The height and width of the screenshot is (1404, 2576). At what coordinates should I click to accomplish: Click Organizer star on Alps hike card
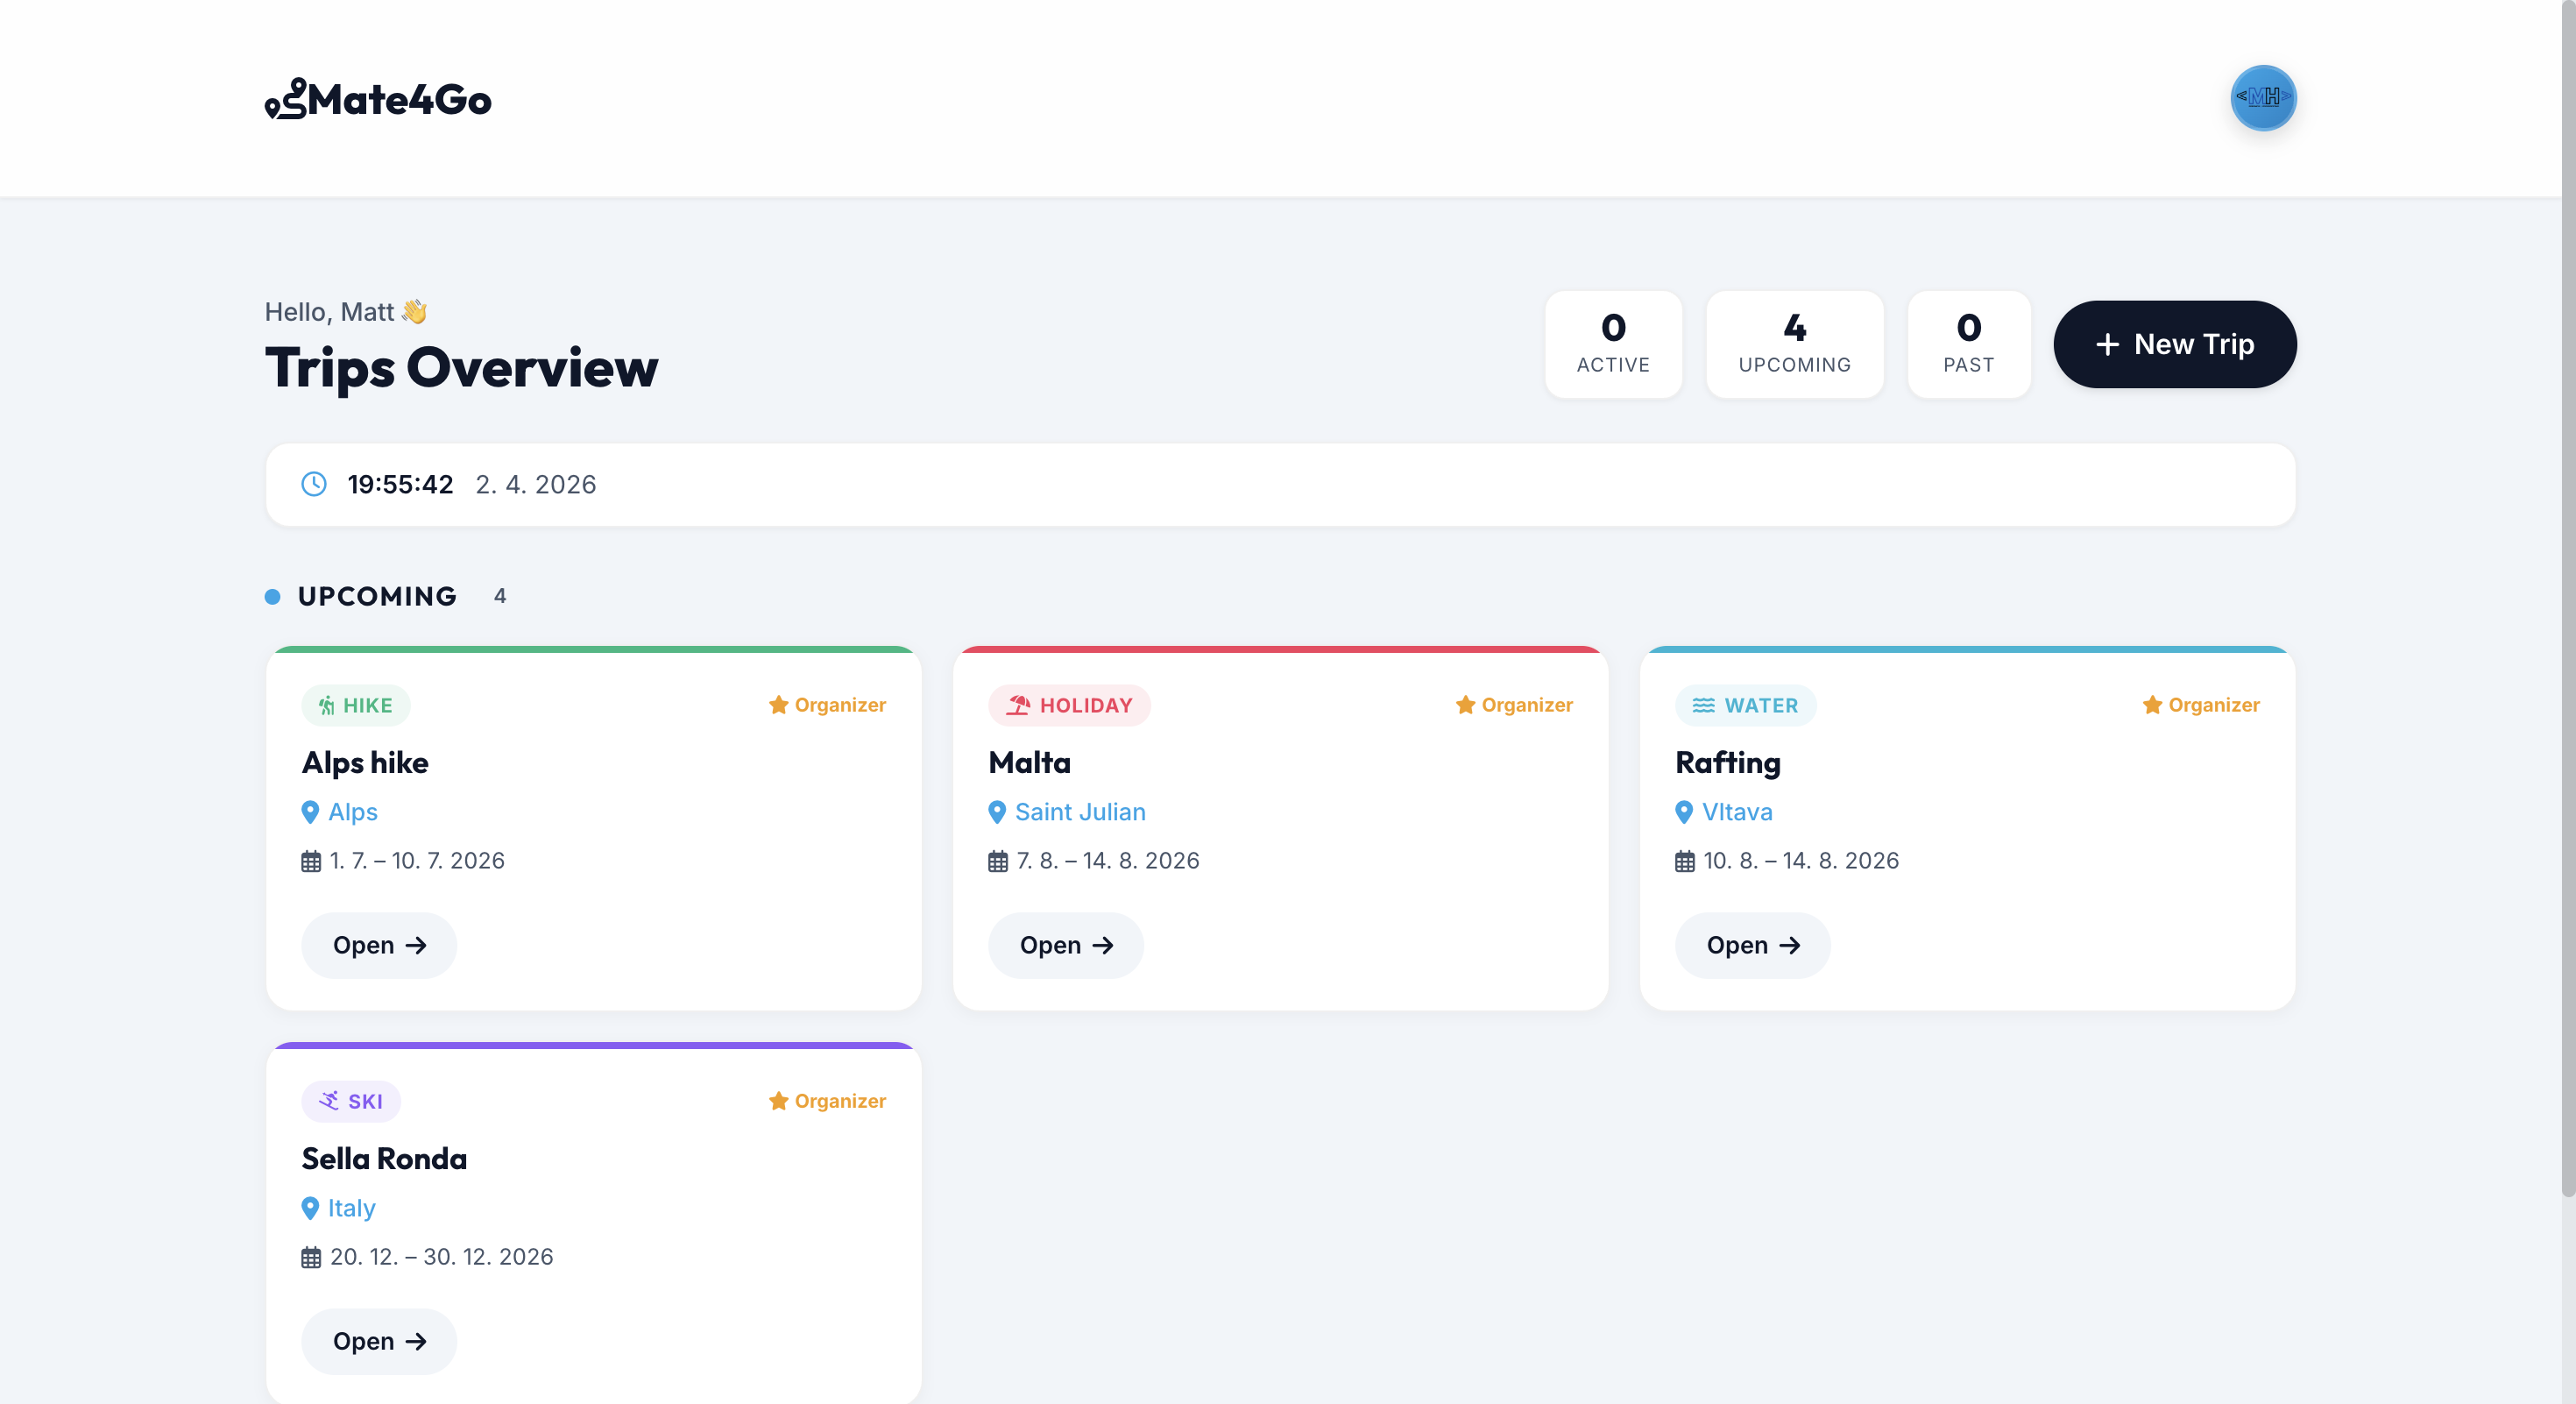tap(779, 705)
